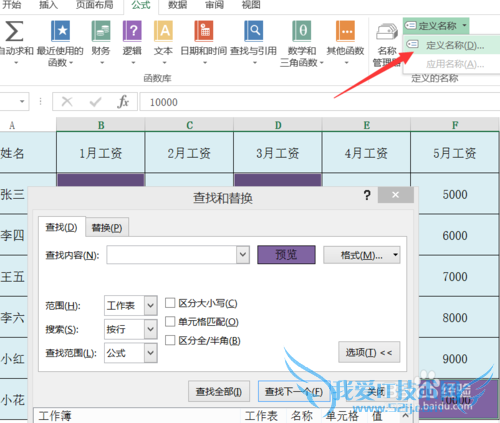Open the Format (格式) button dropdown arrow
Viewport: 500px width, 423px height.
[395, 255]
